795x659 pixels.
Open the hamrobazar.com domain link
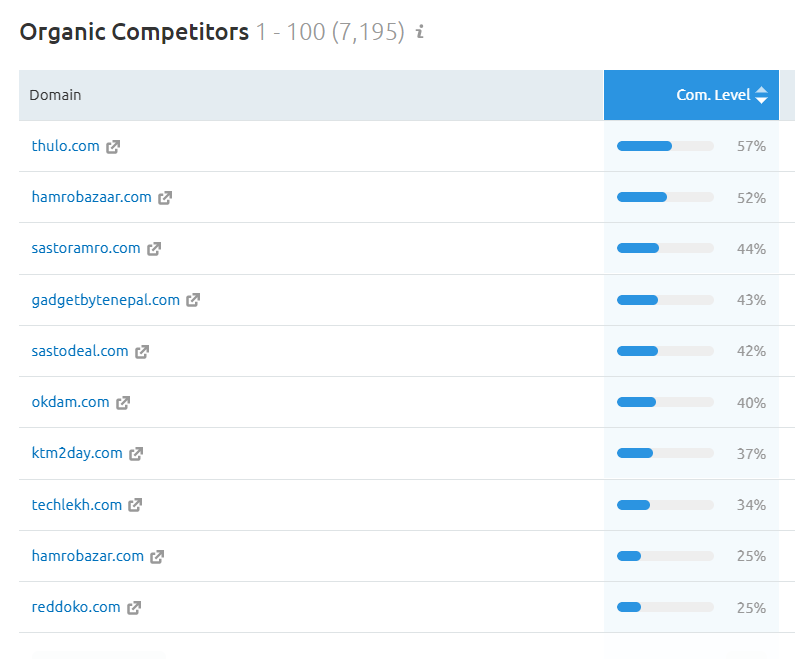[x=88, y=556]
